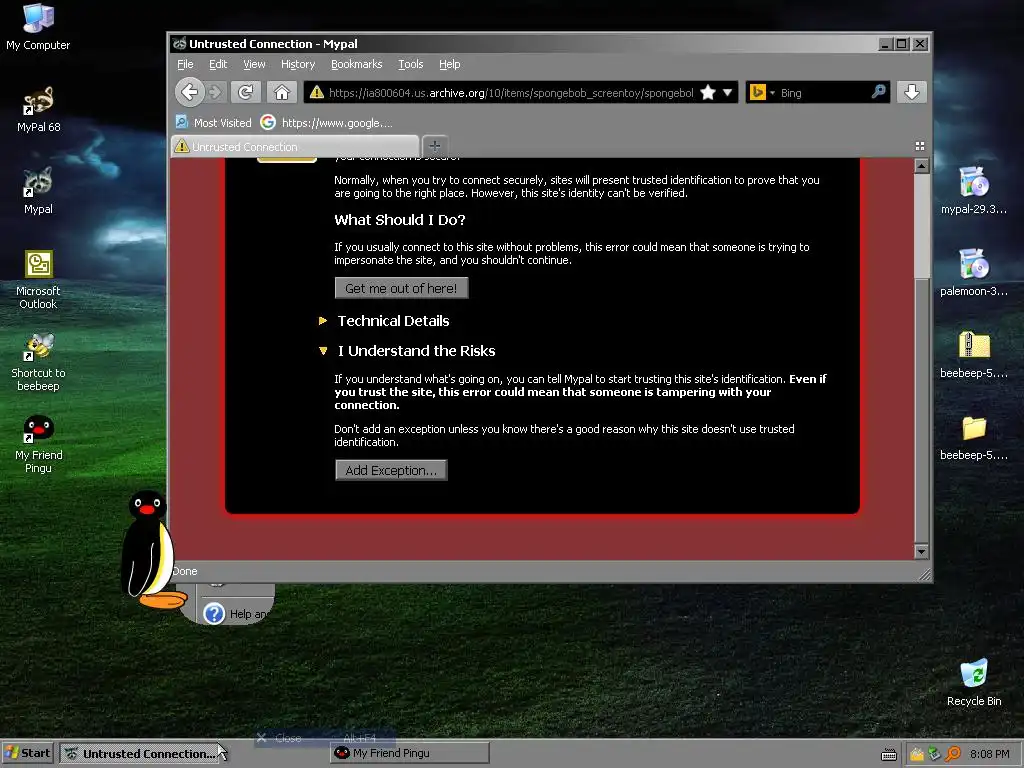Reload the page with the refresh icon
The image size is (1024, 768).
pos(246,93)
